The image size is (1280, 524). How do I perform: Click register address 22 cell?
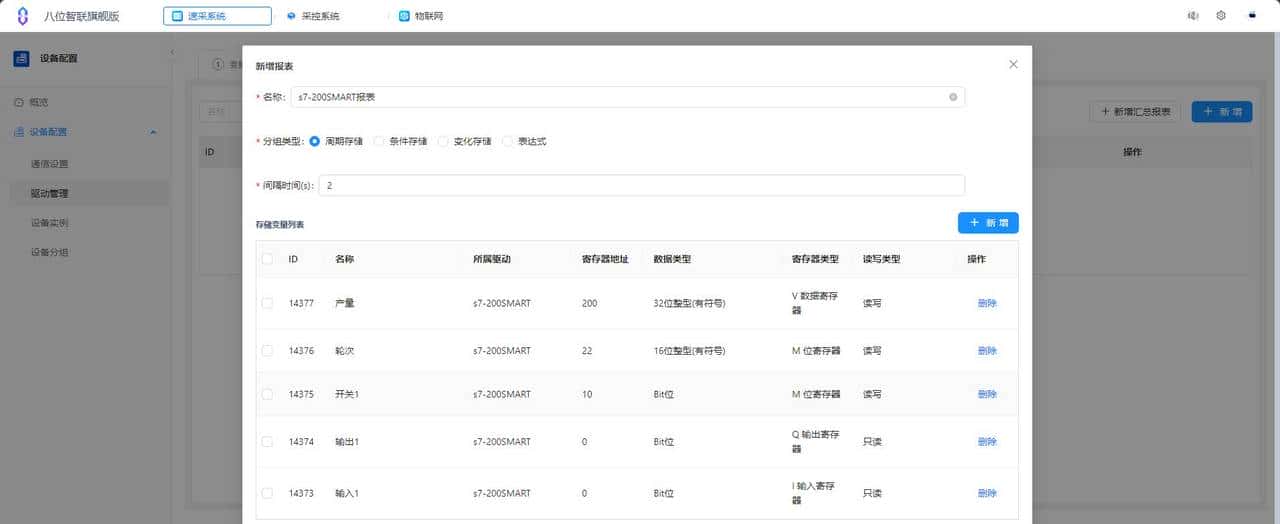[587, 351]
